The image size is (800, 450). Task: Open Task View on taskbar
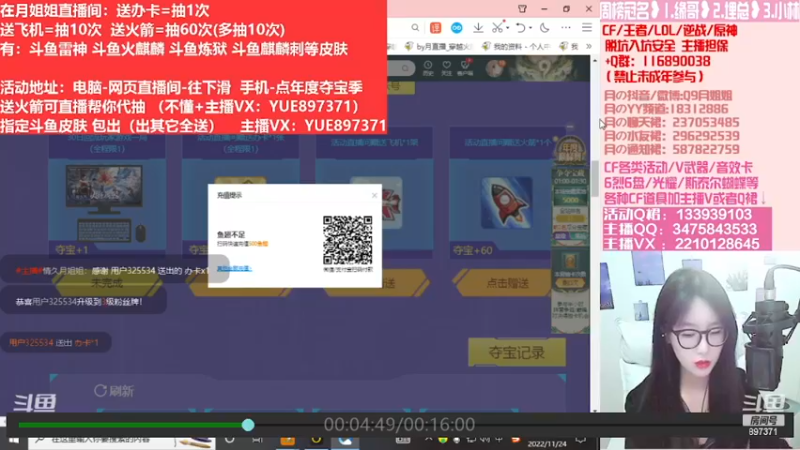[257, 440]
